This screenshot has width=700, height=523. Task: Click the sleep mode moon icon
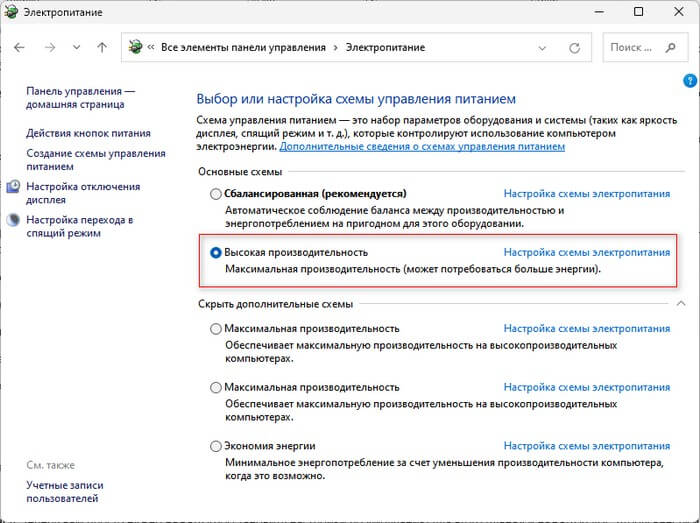click(x=13, y=220)
